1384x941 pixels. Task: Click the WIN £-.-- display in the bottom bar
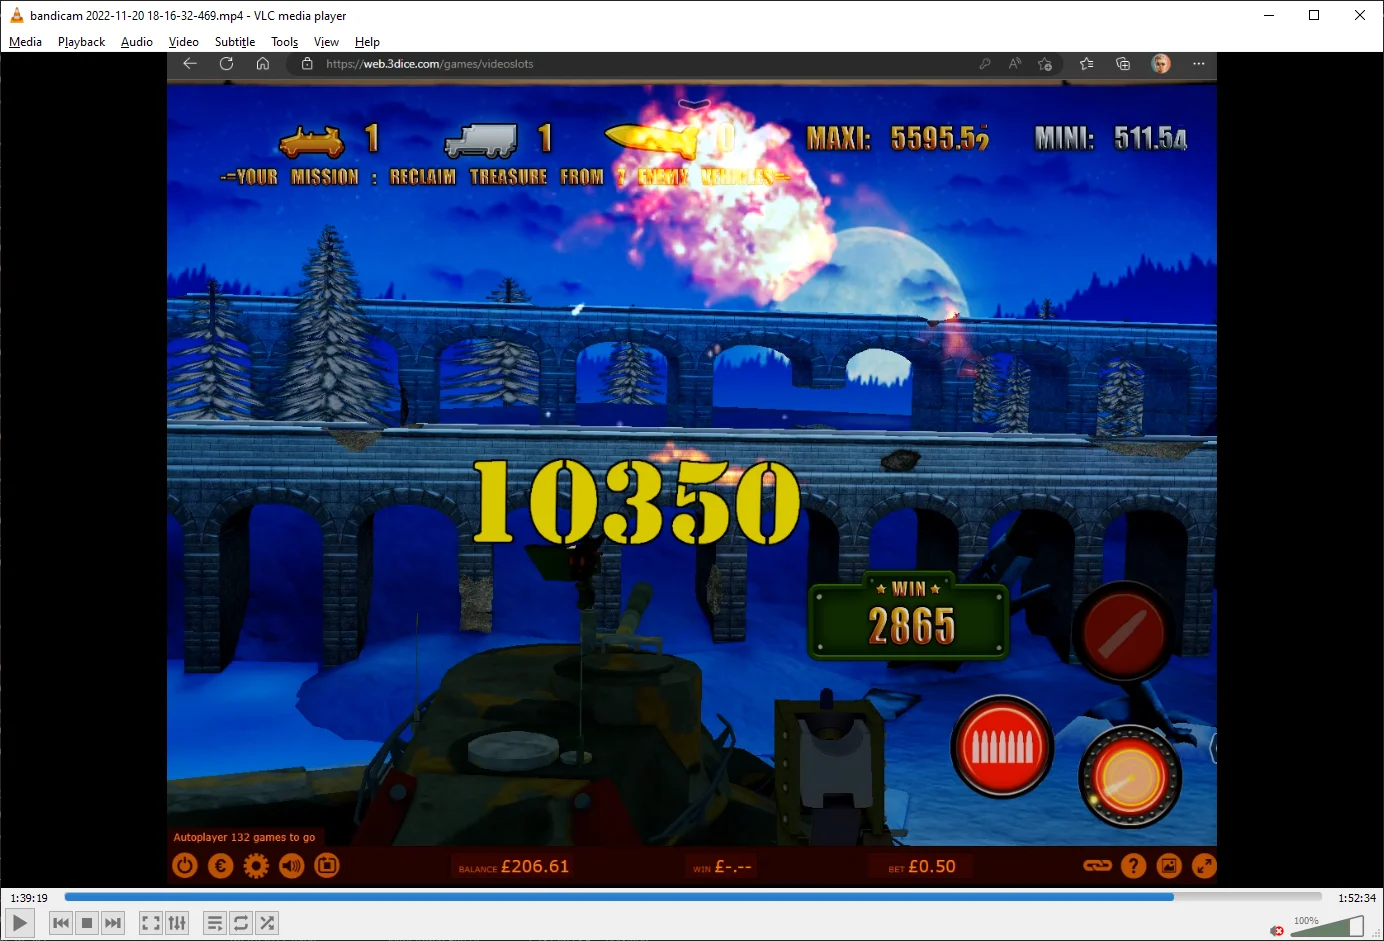(x=722, y=867)
